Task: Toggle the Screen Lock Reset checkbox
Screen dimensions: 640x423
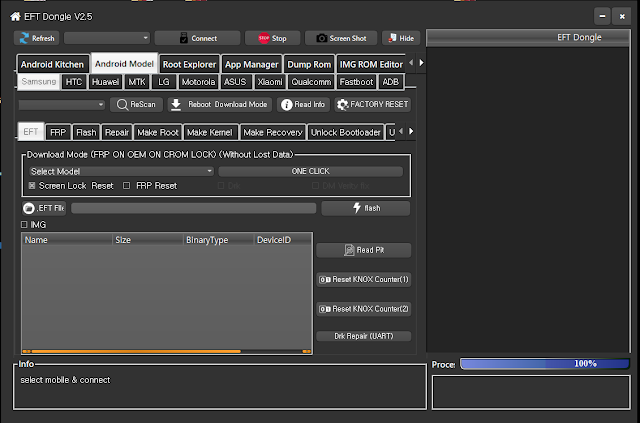Action: click(32, 186)
